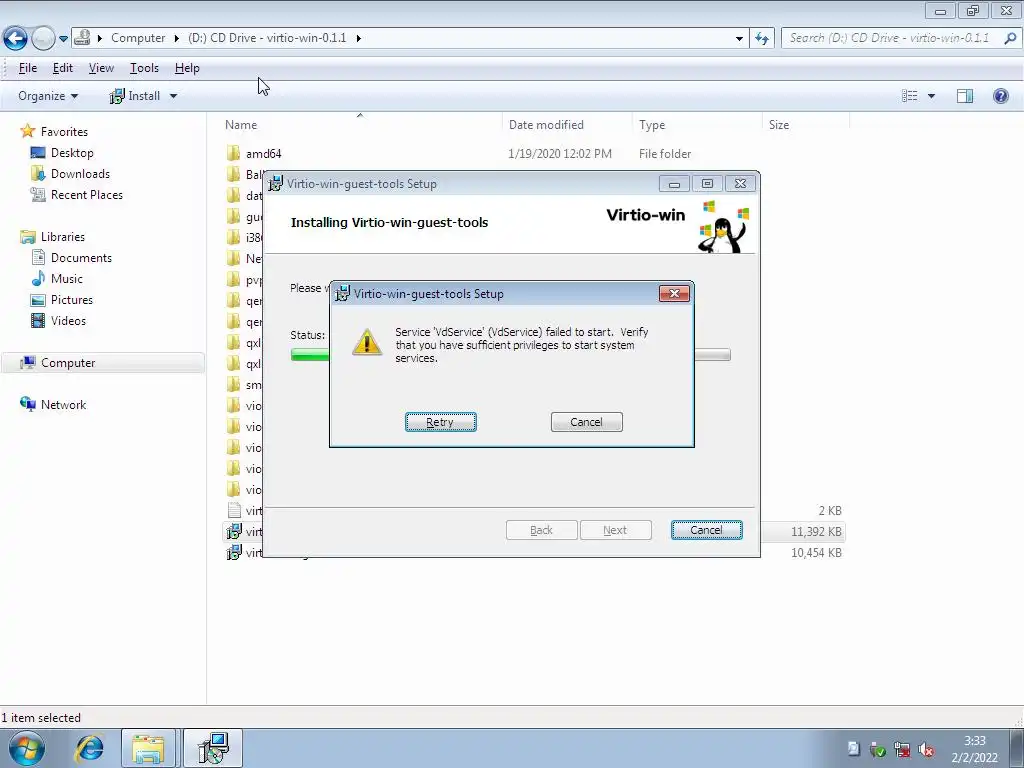Click the warning triangle icon

[366, 342]
